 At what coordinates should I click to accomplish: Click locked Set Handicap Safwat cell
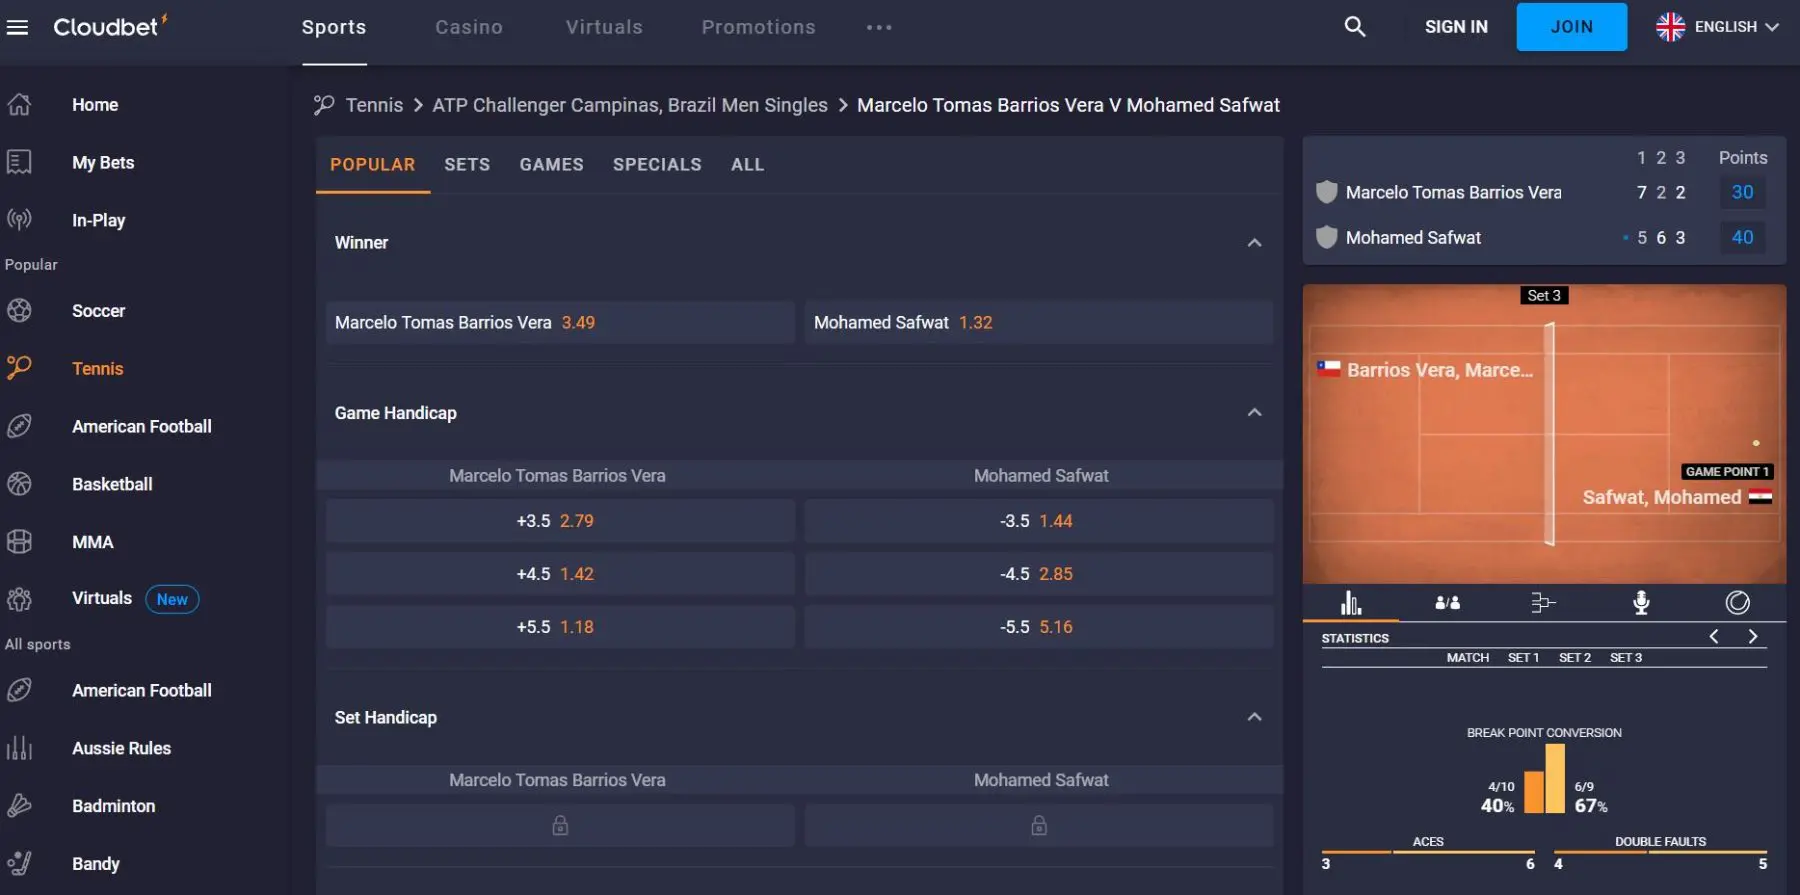[x=1039, y=826]
